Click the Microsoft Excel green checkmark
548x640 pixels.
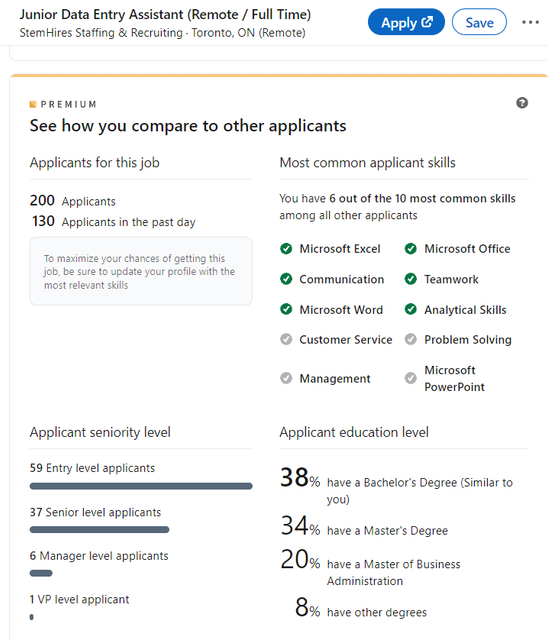coord(286,249)
